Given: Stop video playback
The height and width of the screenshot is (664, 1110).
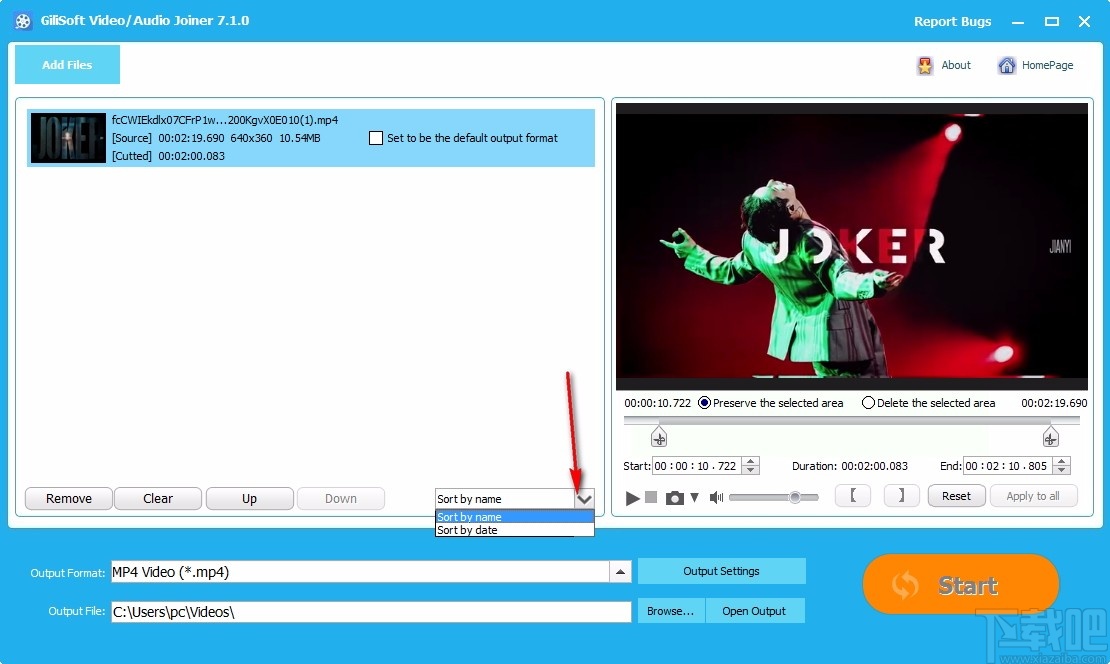Looking at the screenshot, I should (x=652, y=496).
